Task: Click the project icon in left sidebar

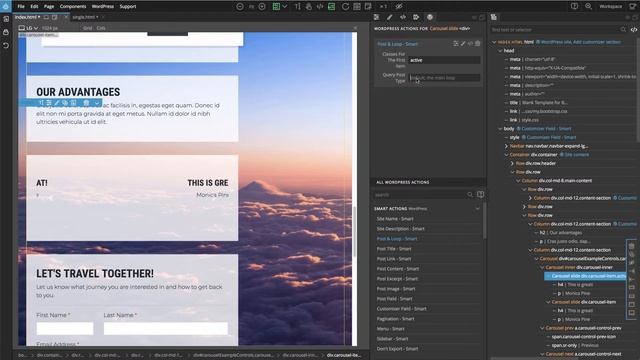Action: (6, 19)
